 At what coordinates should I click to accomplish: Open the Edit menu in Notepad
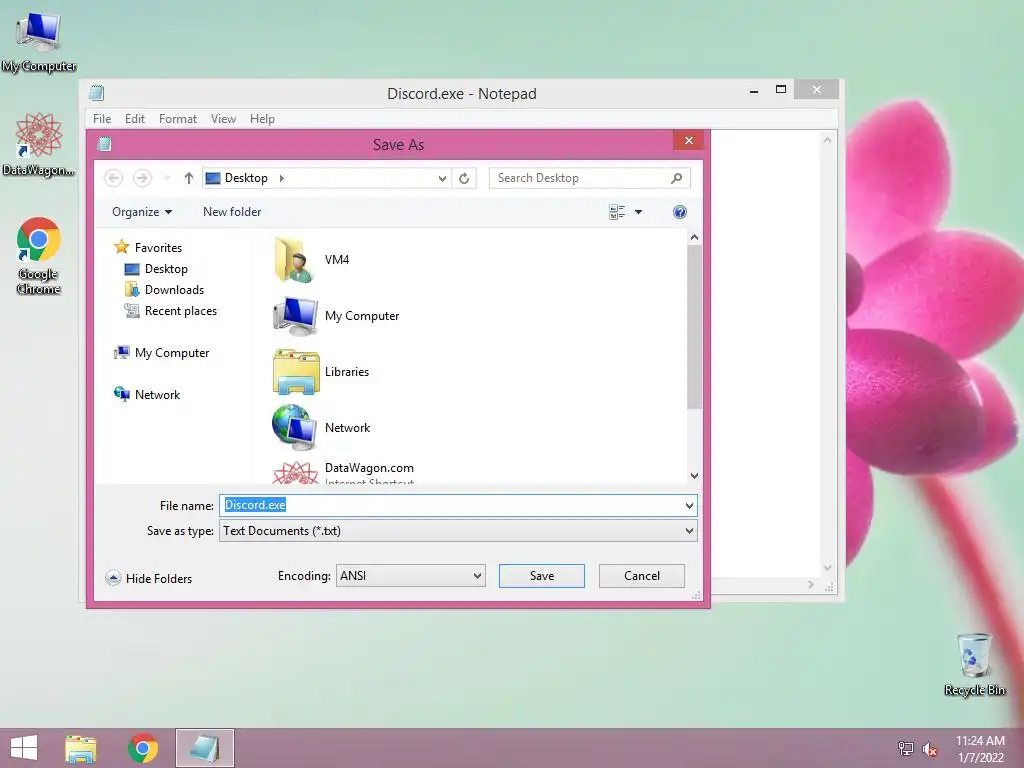[x=135, y=119]
